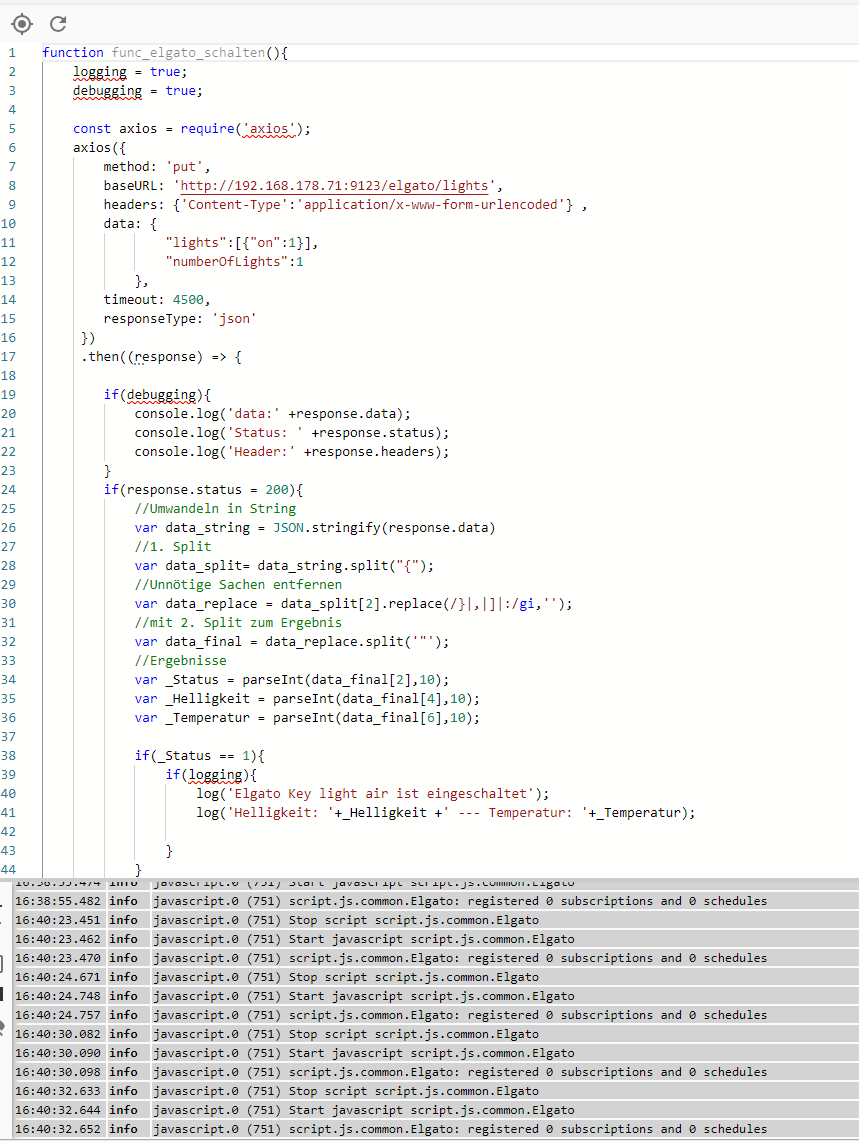
Task: Click the if(_Status == 1) condition
Action: 199,756
